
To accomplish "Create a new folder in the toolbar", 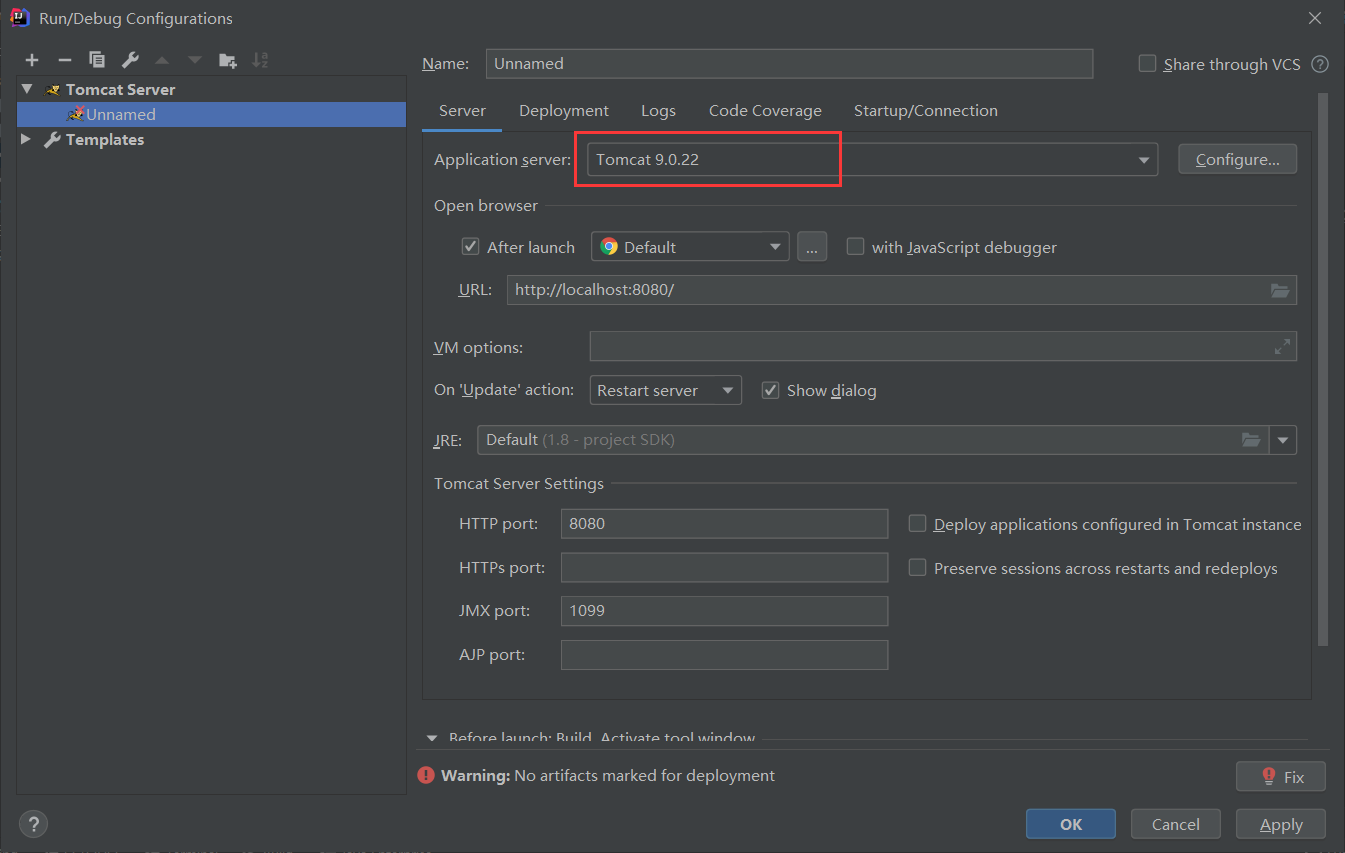I will [x=228, y=60].
